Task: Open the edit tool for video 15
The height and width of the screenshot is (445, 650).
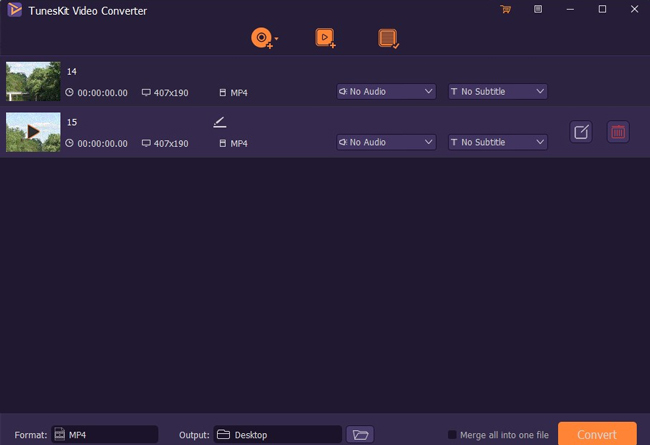Action: (581, 132)
